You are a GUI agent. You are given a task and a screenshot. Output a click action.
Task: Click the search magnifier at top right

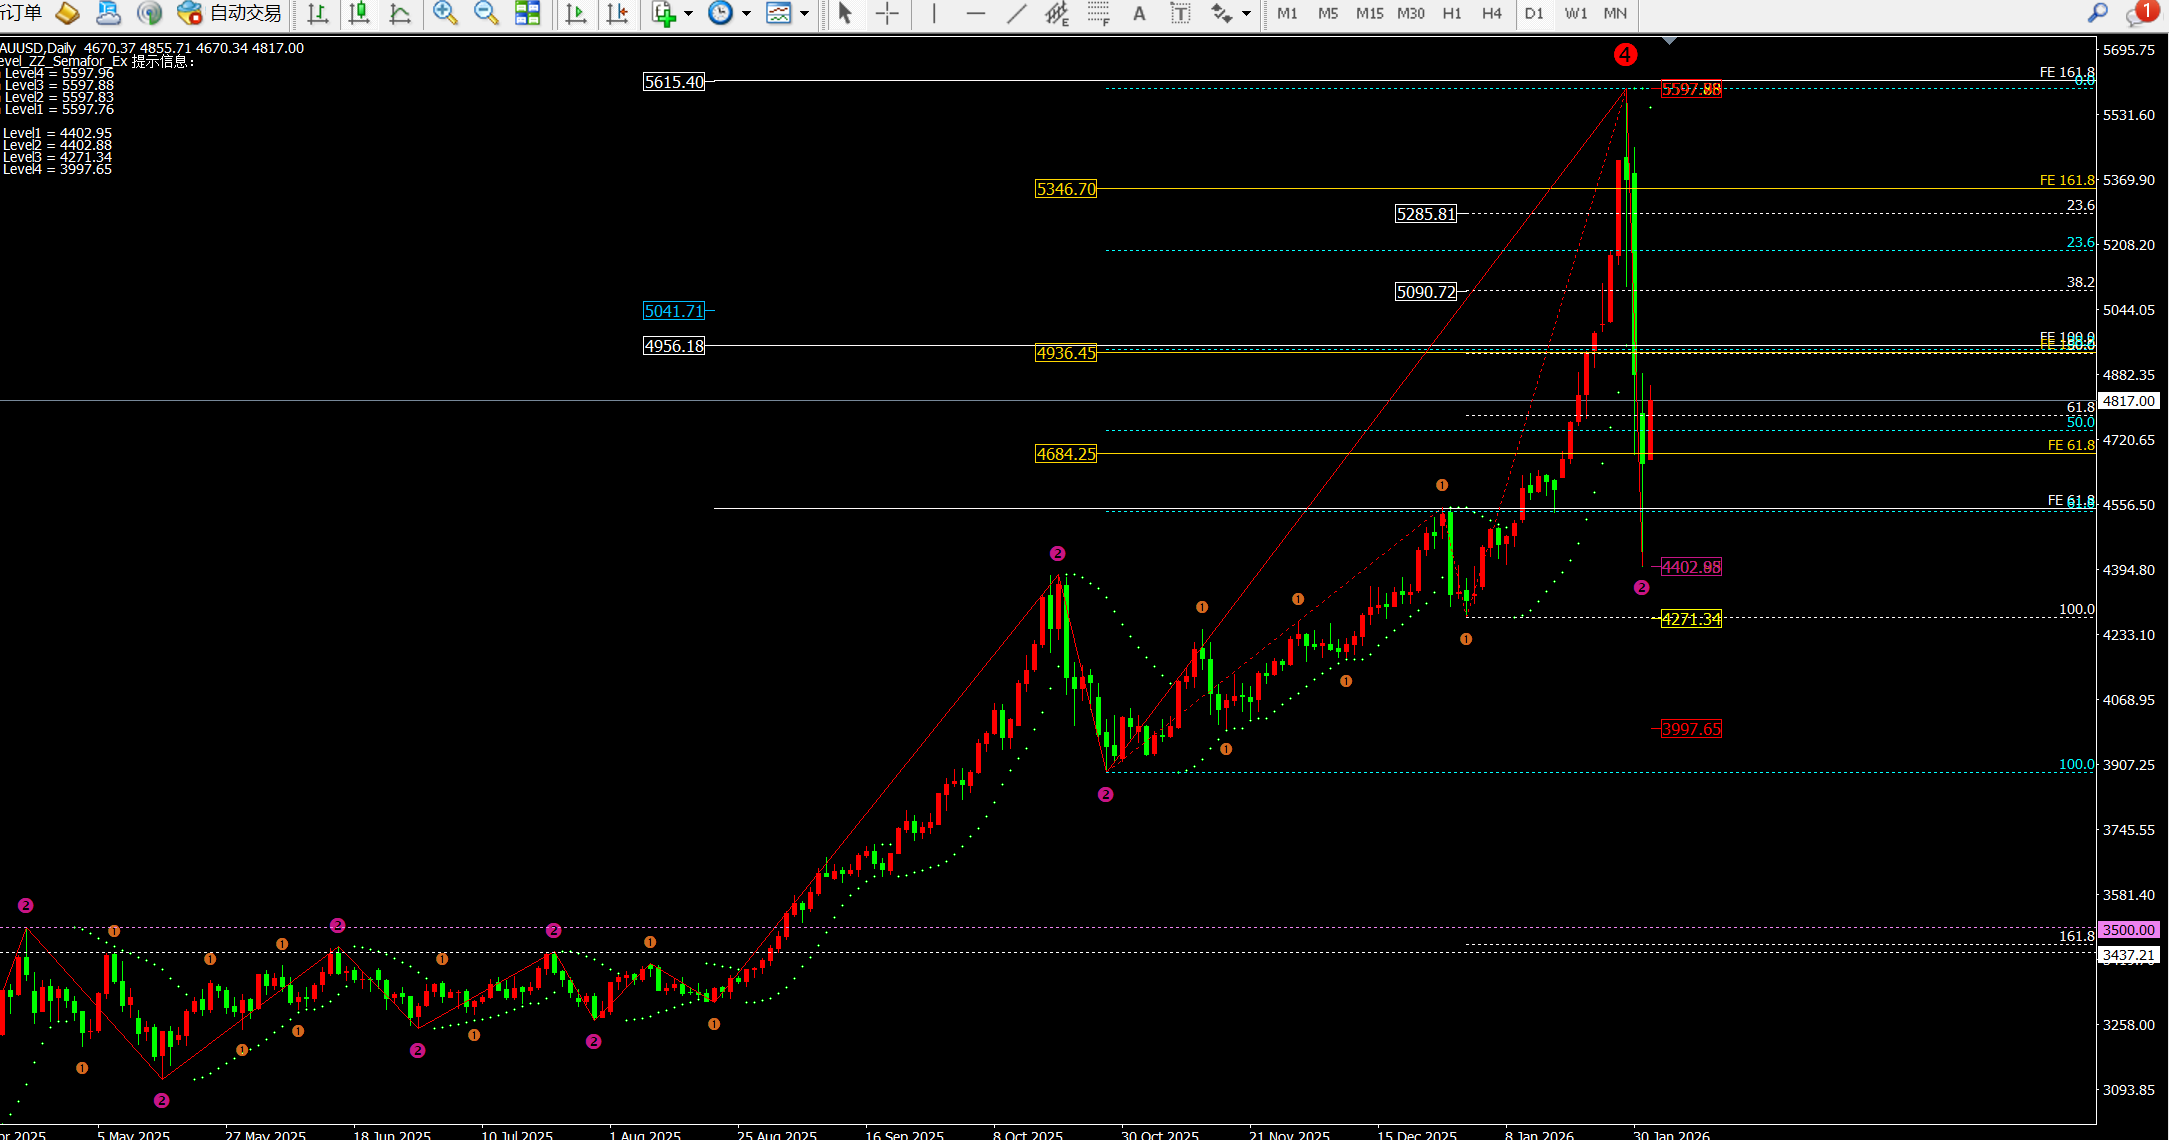coord(2097,13)
